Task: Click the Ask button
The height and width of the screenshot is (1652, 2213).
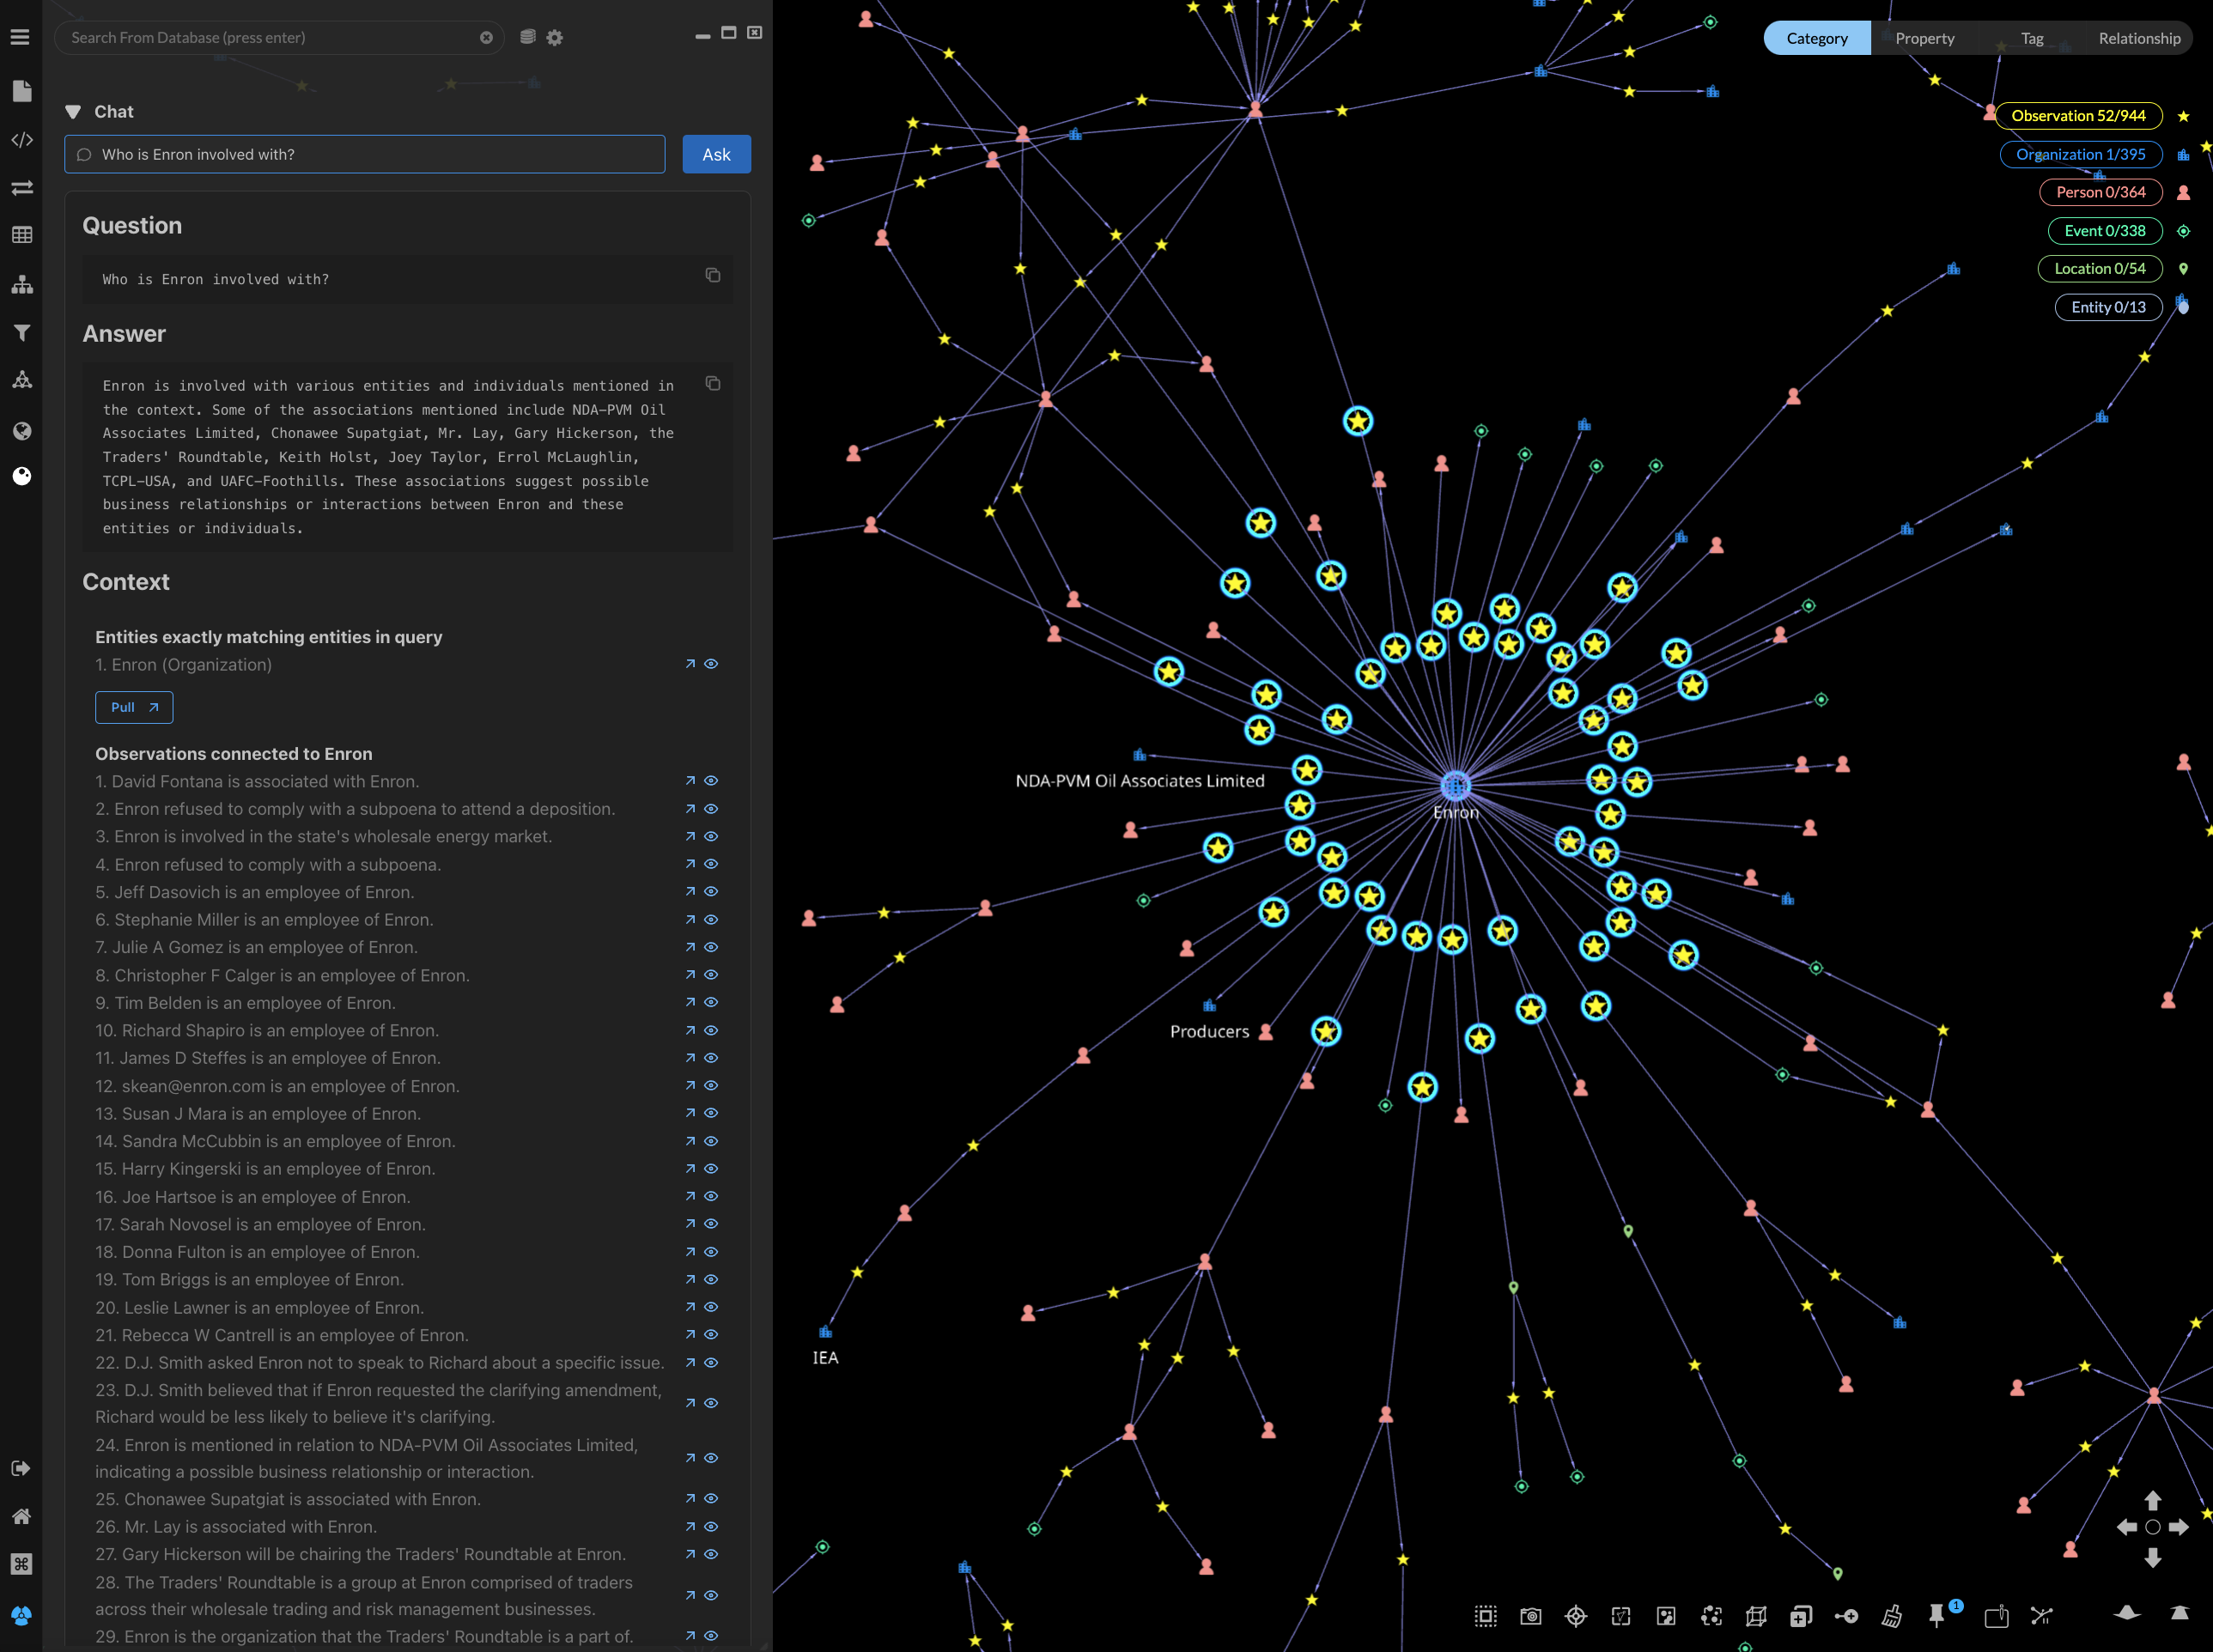Action: (716, 154)
